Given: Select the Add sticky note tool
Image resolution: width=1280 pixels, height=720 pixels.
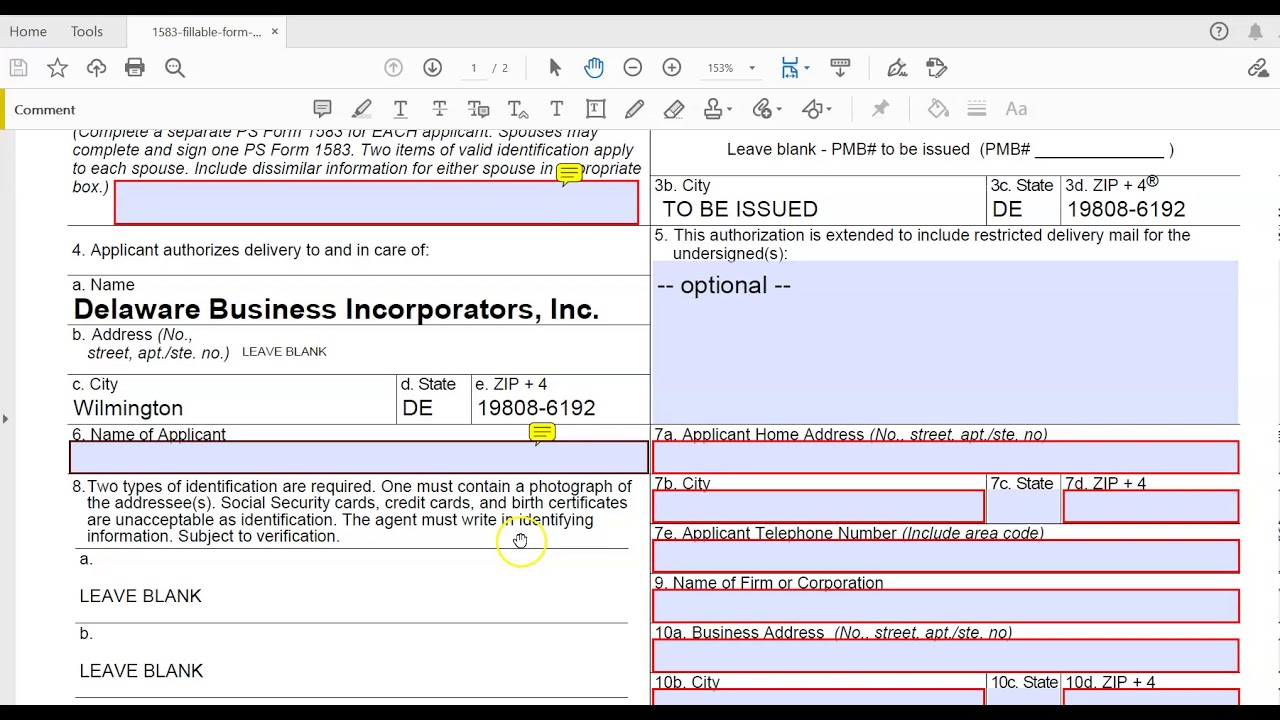Looking at the screenshot, I should point(322,109).
